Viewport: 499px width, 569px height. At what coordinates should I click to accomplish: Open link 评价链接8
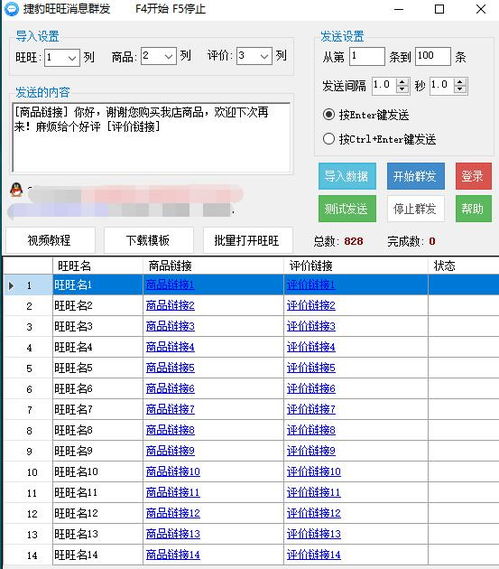pyautogui.click(x=311, y=430)
